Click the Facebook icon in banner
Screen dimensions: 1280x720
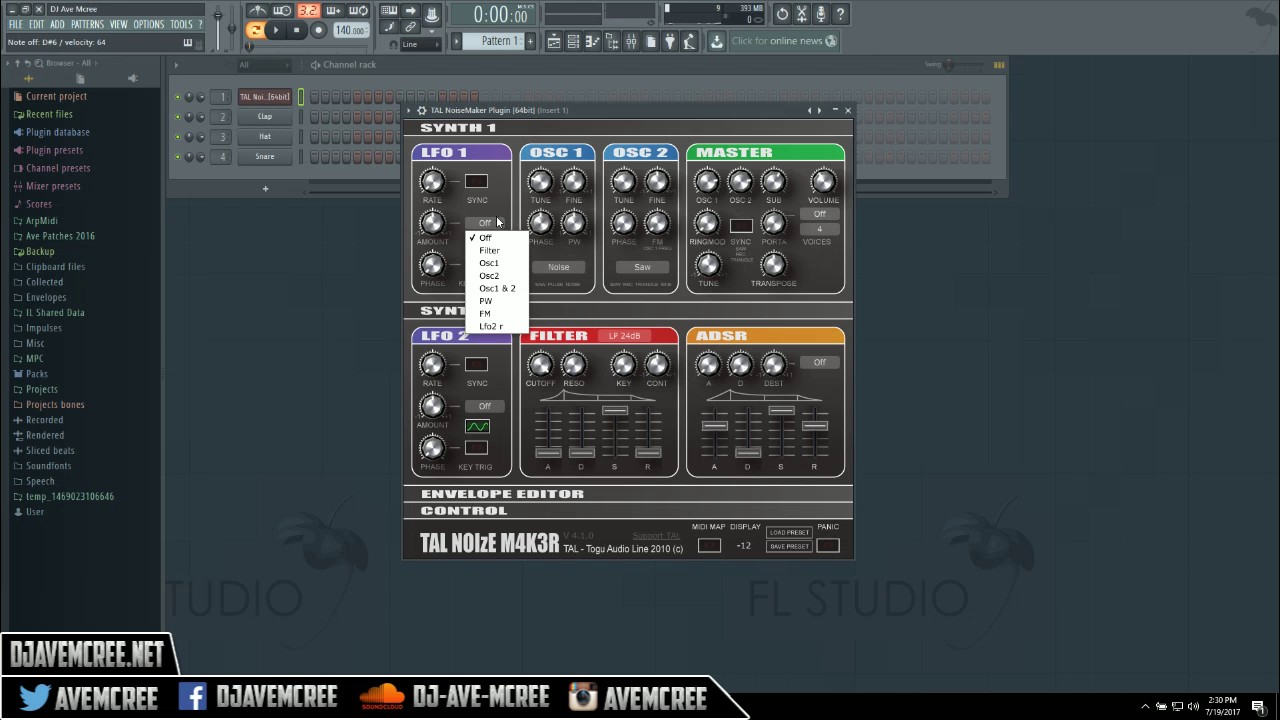pos(192,697)
